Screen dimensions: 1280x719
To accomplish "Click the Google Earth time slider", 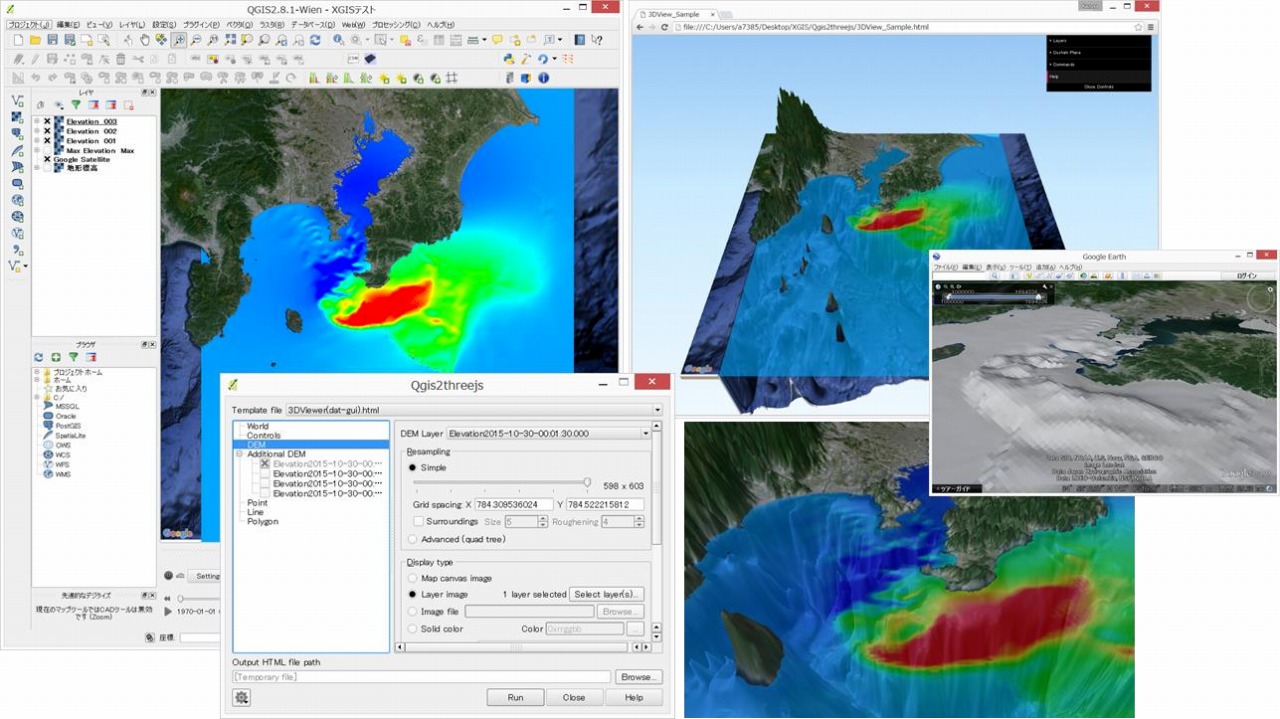I will (x=994, y=297).
